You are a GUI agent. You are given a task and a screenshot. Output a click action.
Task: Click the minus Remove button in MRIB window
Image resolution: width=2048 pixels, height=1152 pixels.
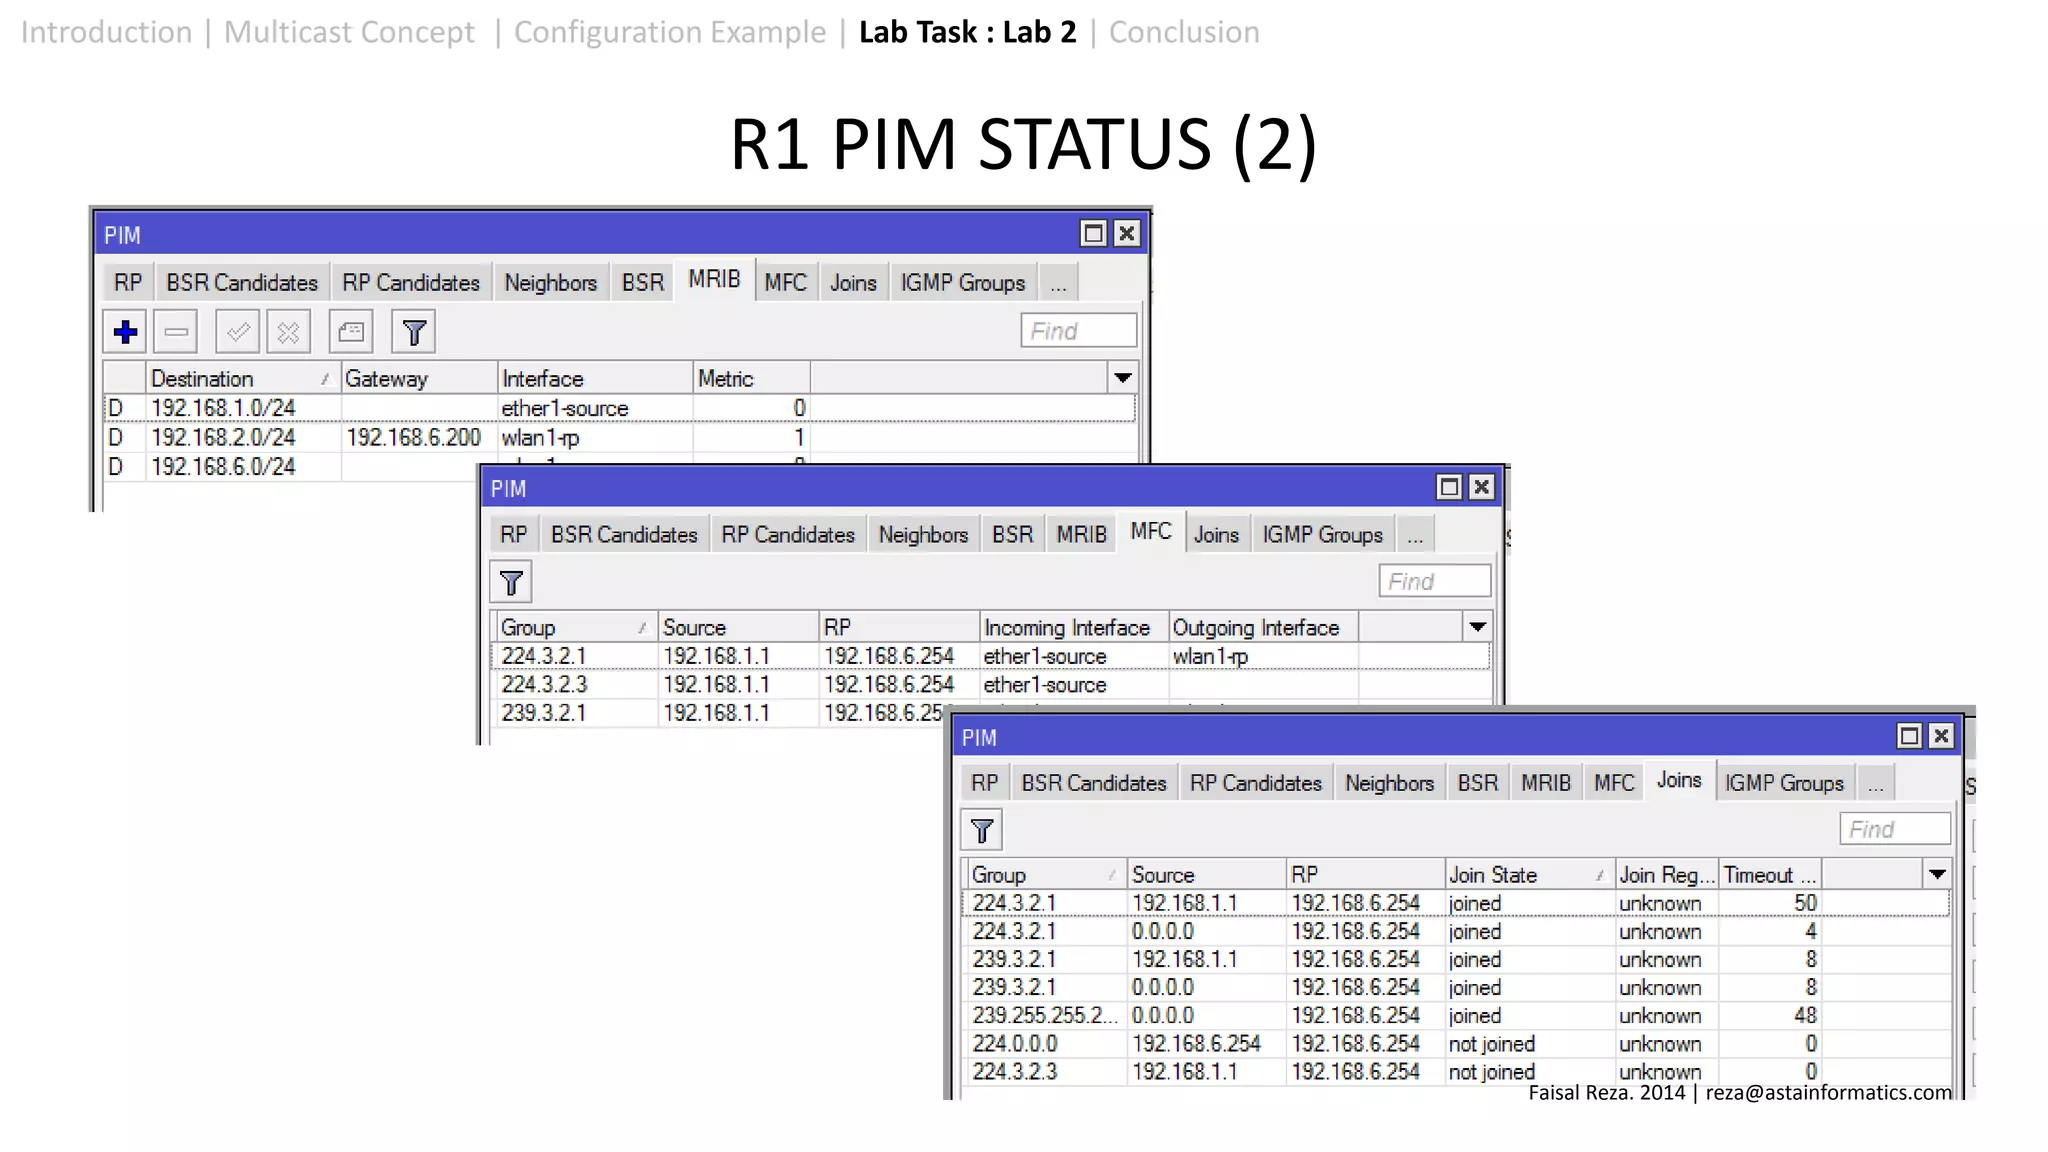click(x=176, y=332)
